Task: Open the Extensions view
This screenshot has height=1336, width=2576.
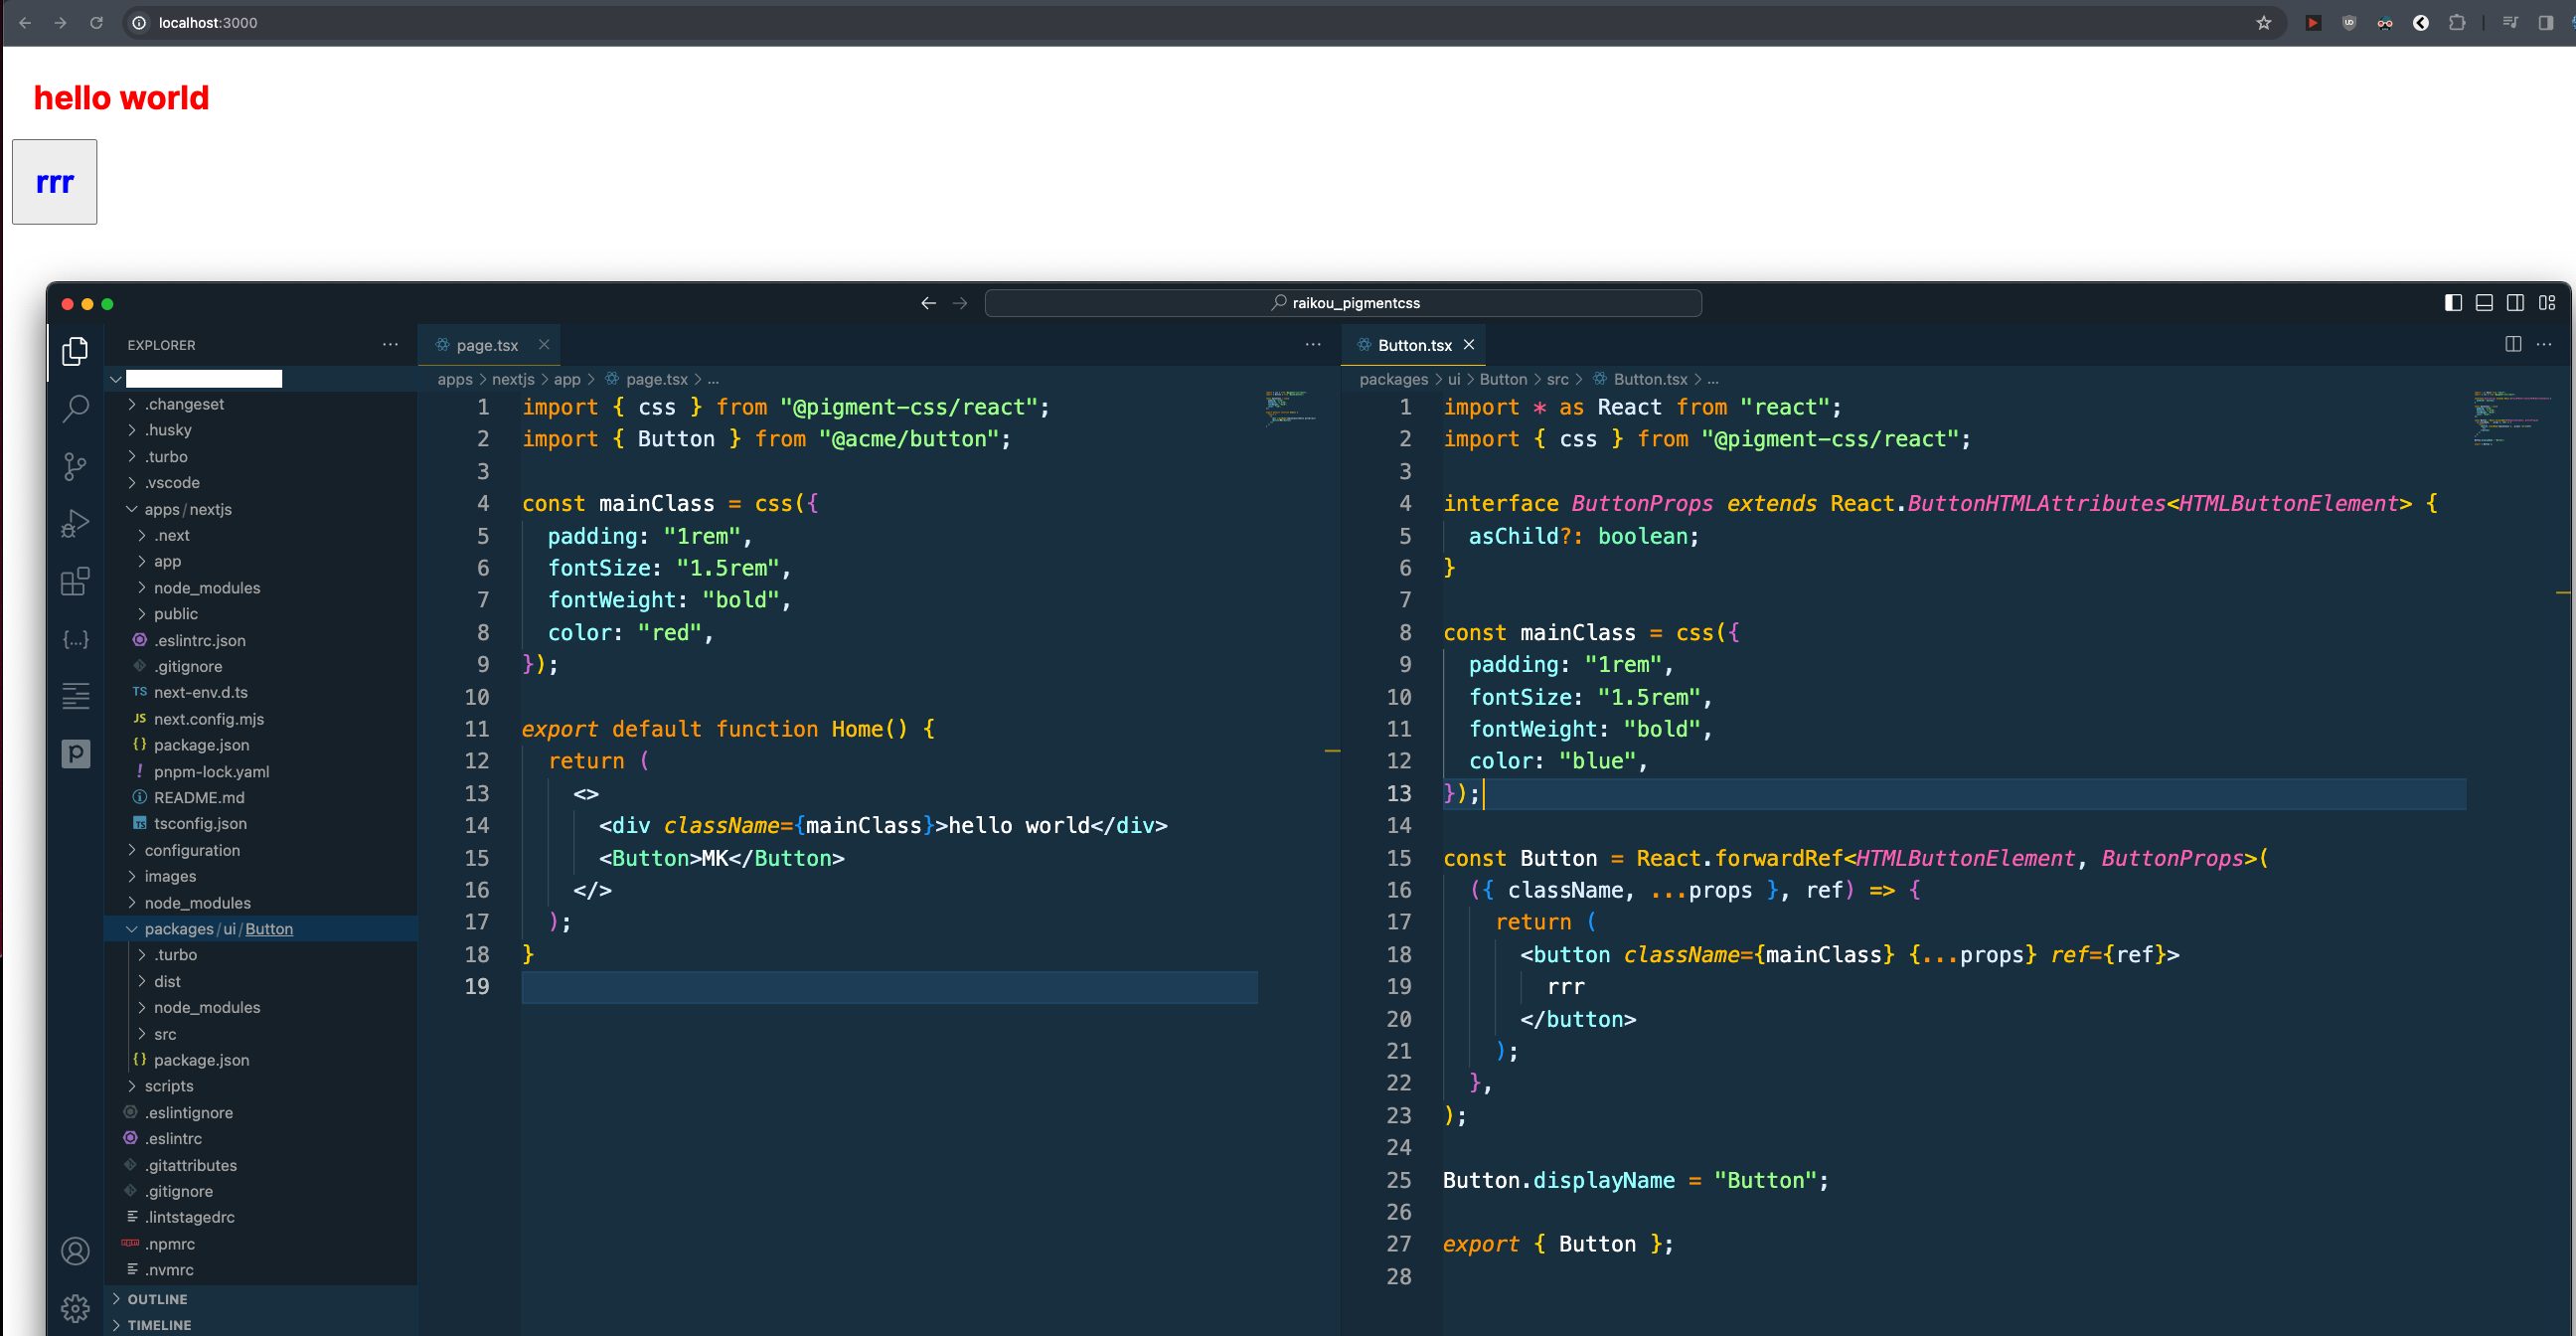Action: [75, 581]
